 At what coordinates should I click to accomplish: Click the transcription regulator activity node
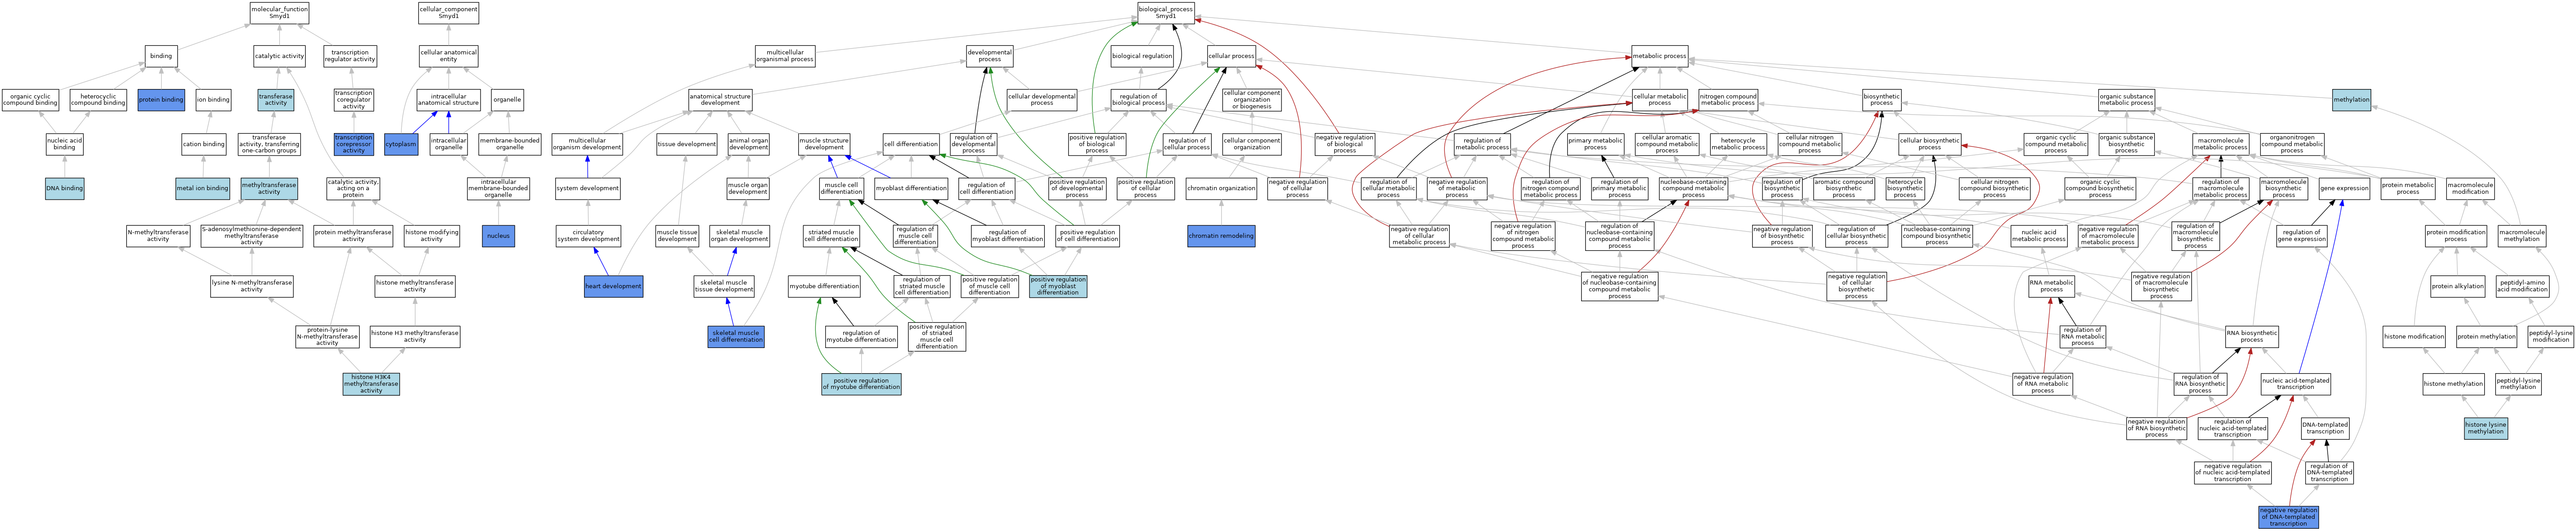(x=350, y=56)
